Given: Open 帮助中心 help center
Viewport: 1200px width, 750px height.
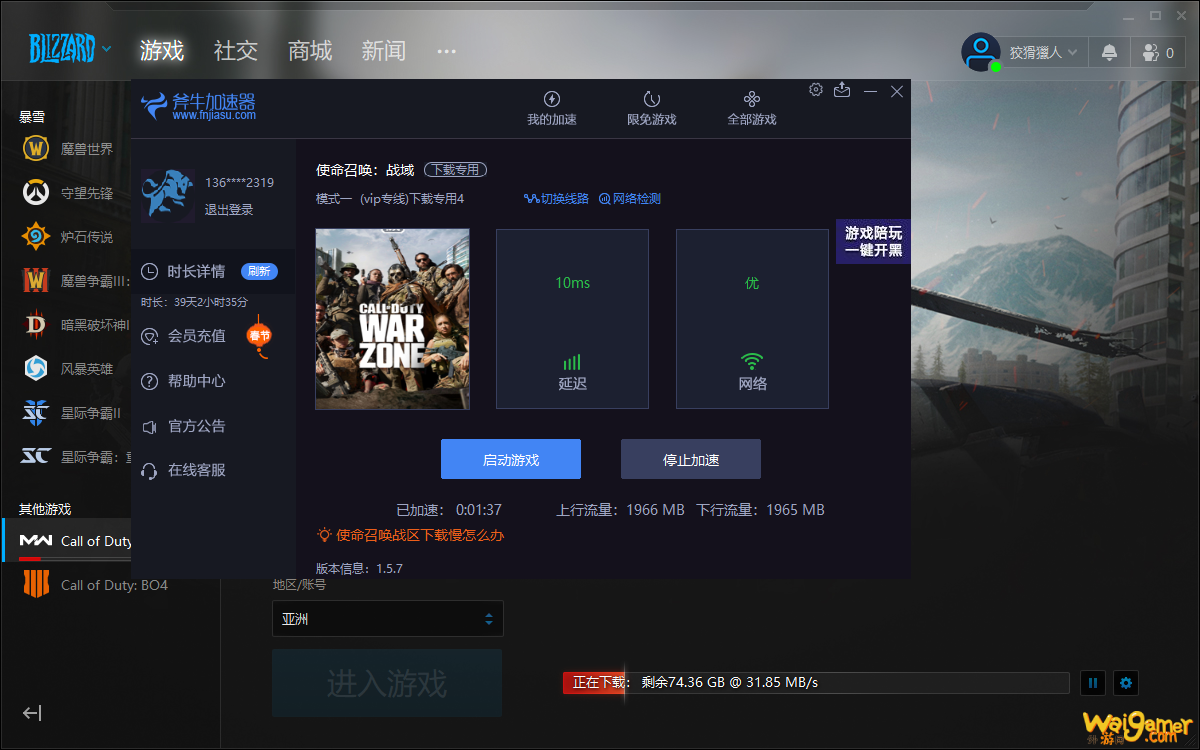Looking at the screenshot, I should pos(183,381).
